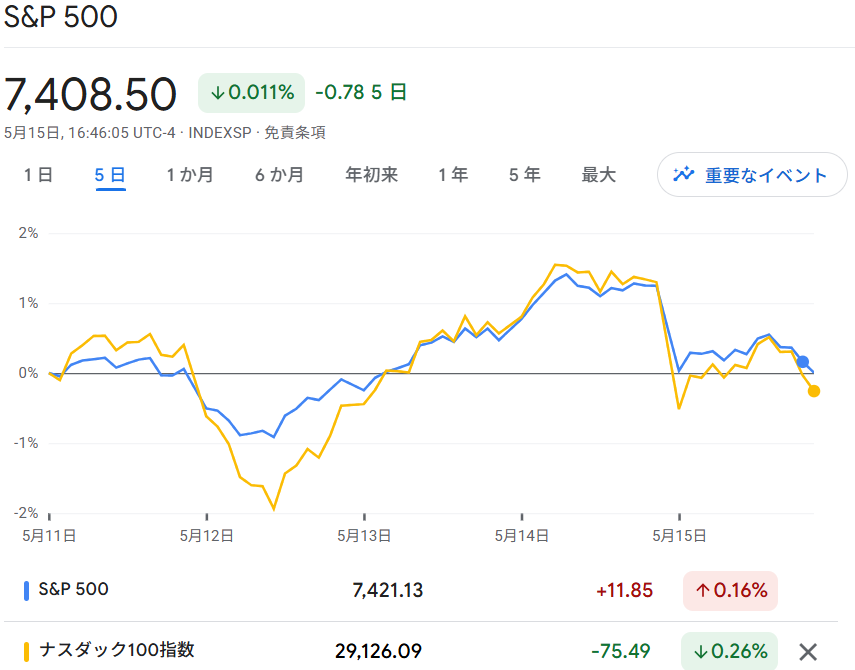Viewport: 855px width, 670px height.
Task: Click the yellow ナスダック100指数 legend swatch
Action: click(x=26, y=652)
